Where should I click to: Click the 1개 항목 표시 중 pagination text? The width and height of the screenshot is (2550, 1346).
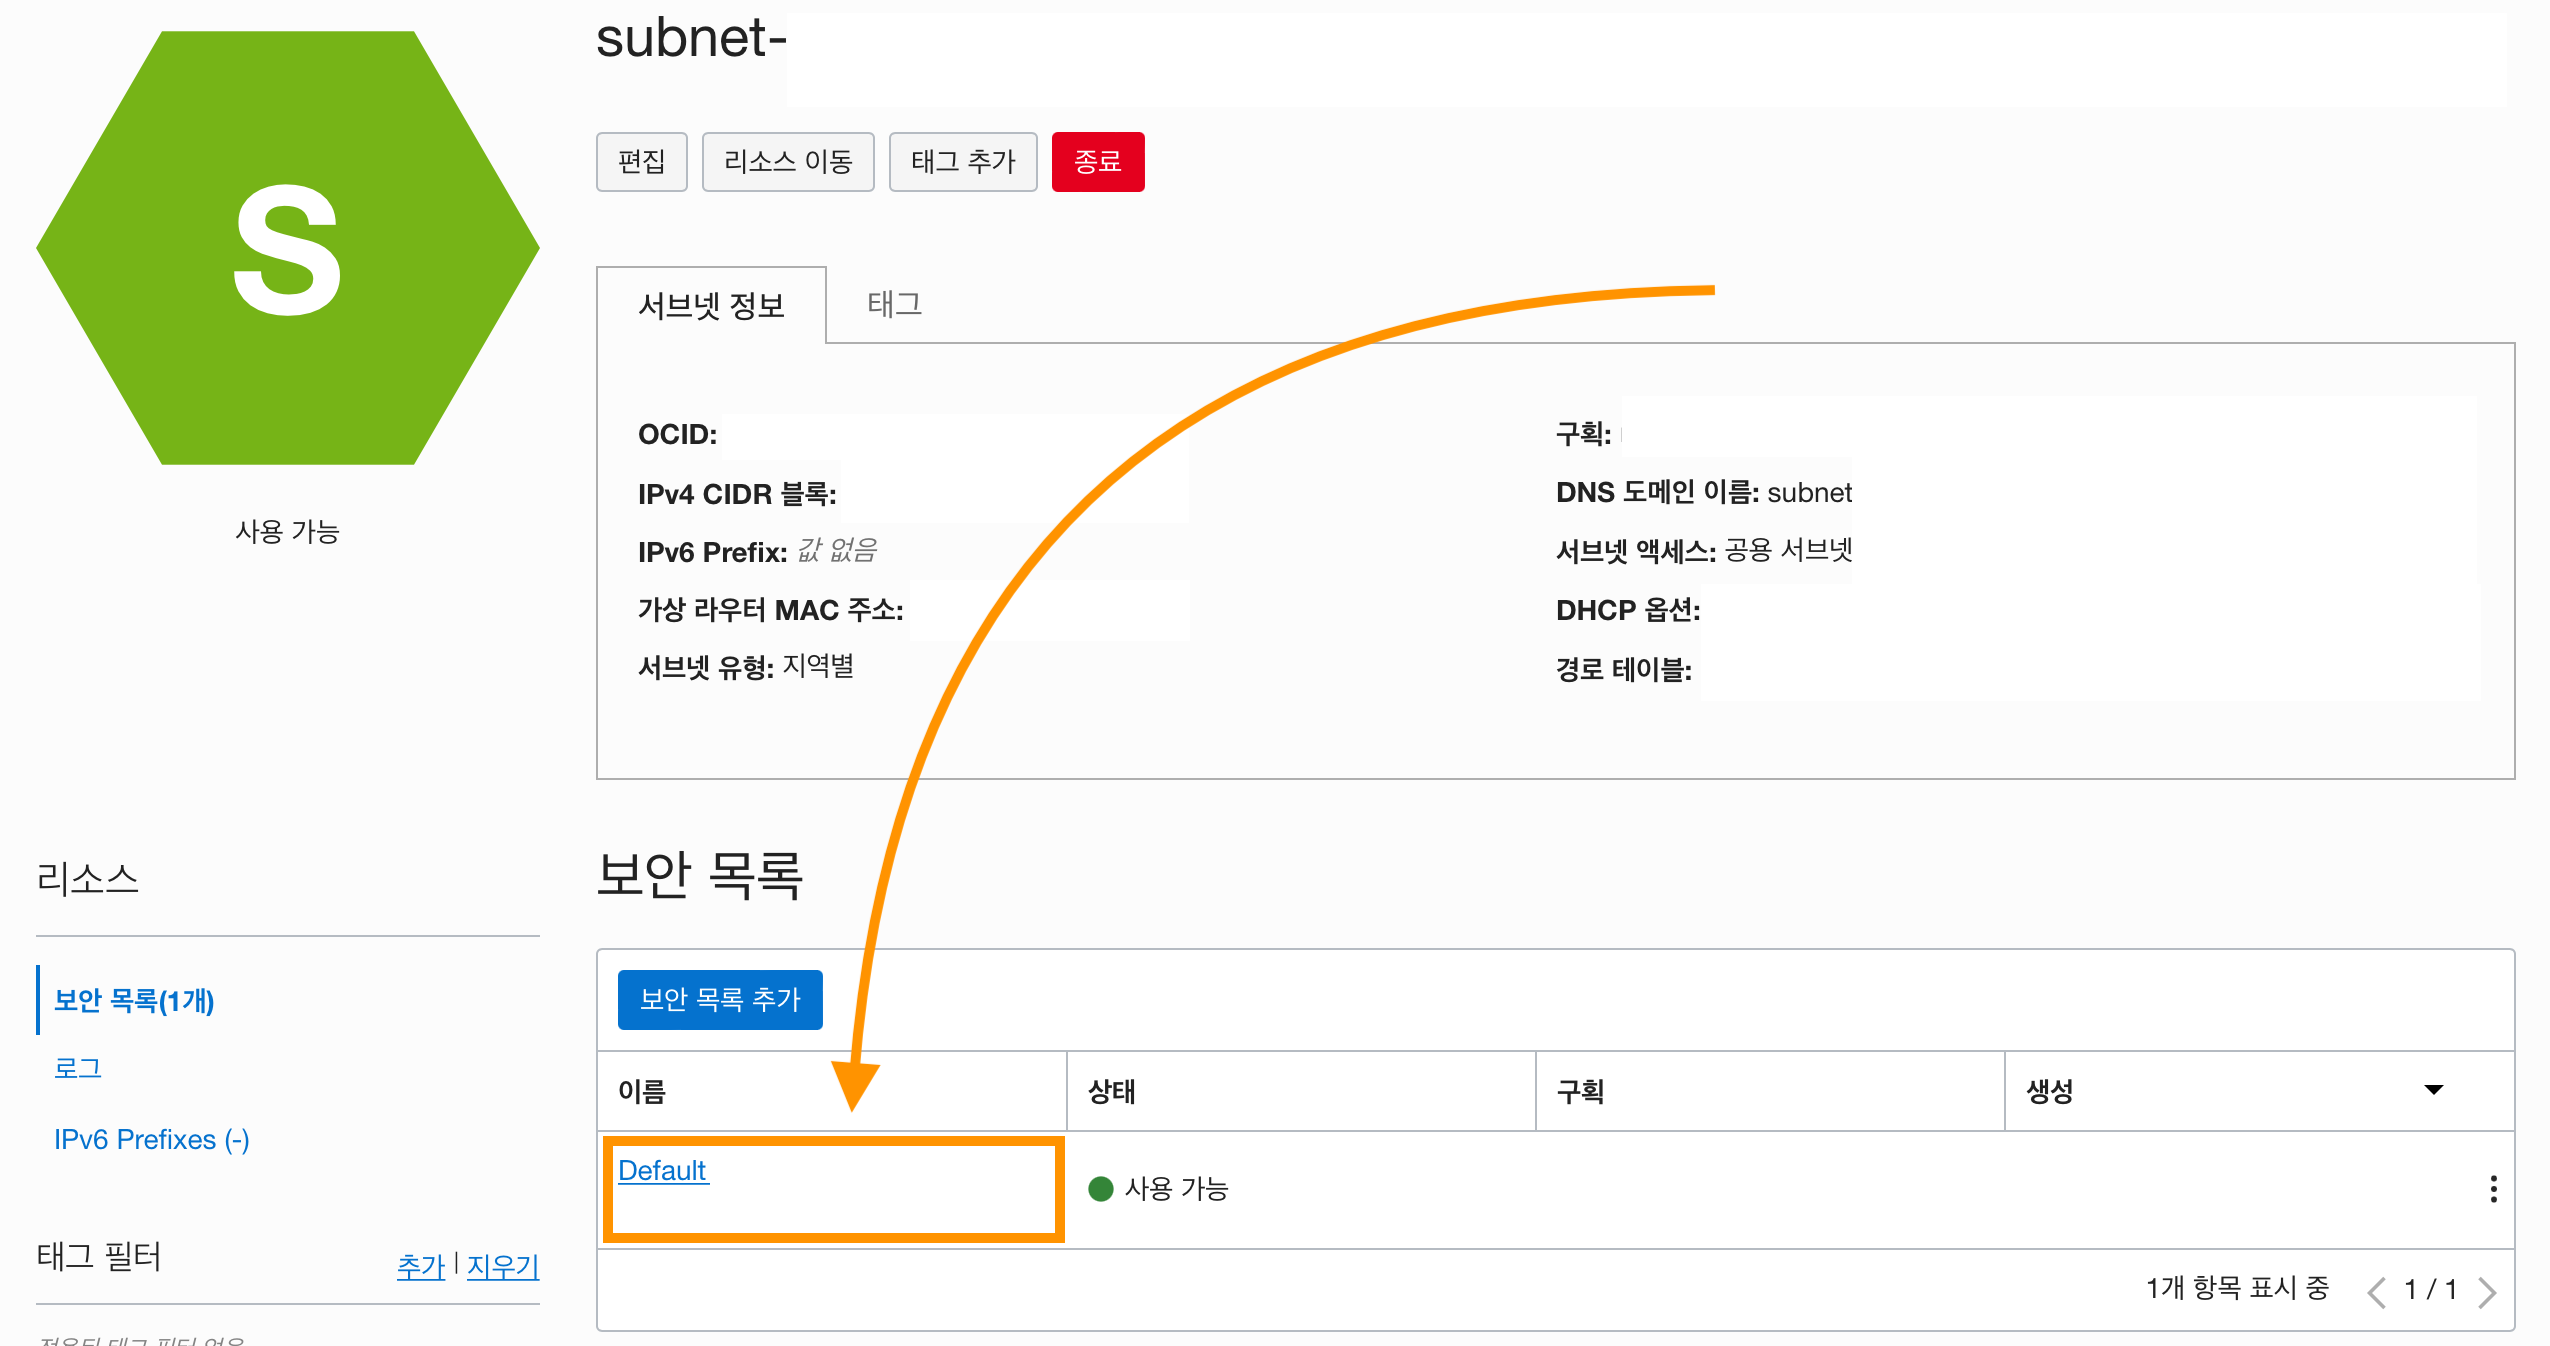2237,1288
